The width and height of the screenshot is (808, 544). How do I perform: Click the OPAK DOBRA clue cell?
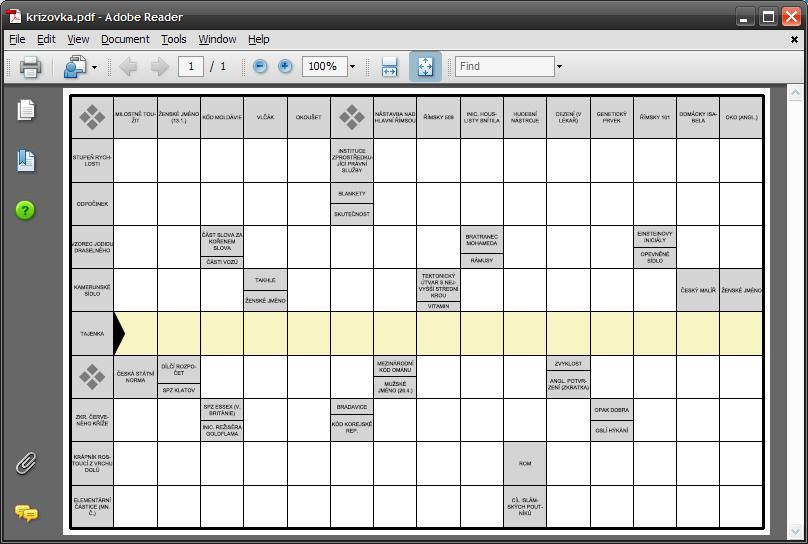click(612, 410)
